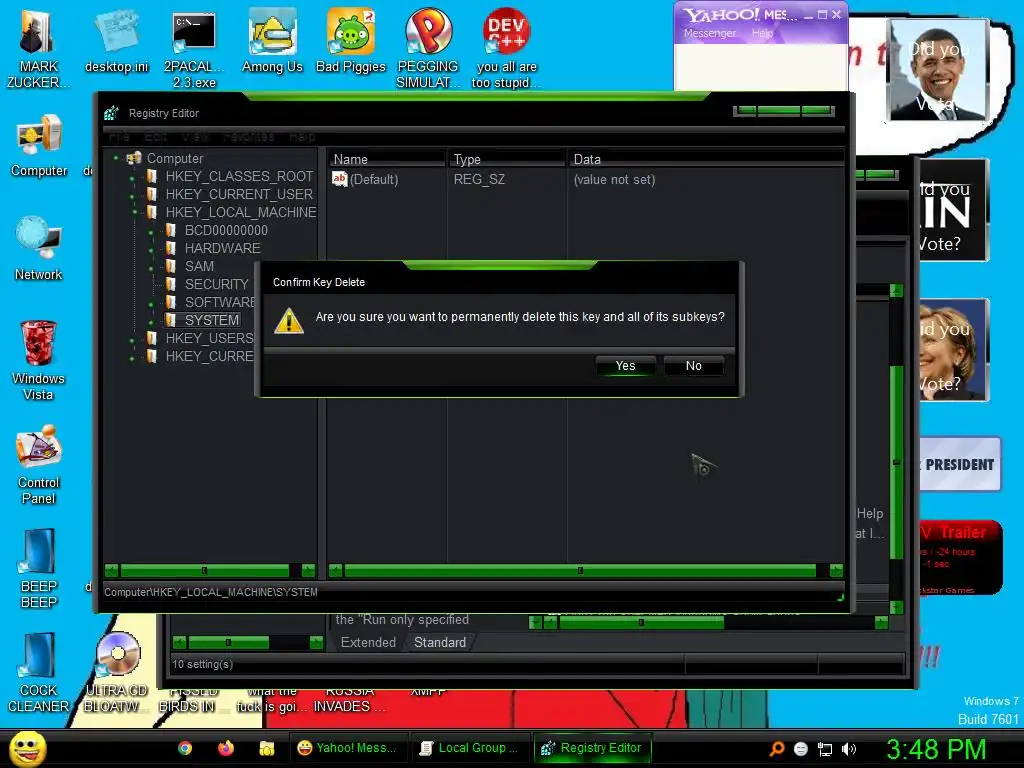This screenshot has width=1024, height=768.
Task: Click the orange search tray icon
Action: (777, 749)
